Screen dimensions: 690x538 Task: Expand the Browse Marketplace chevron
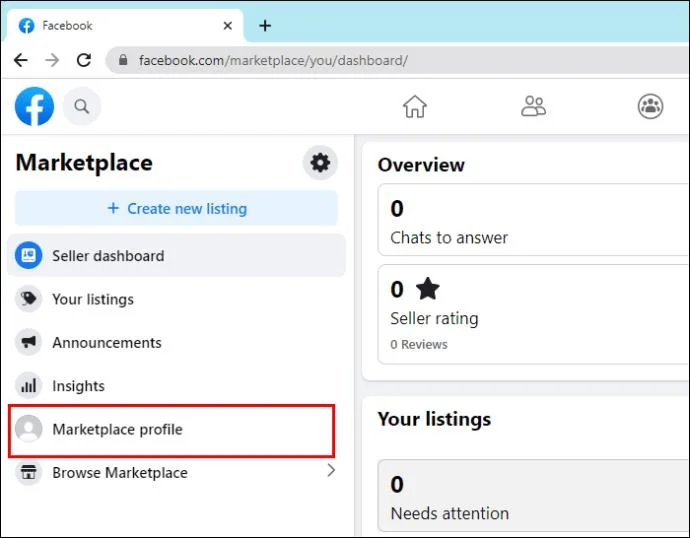click(331, 471)
